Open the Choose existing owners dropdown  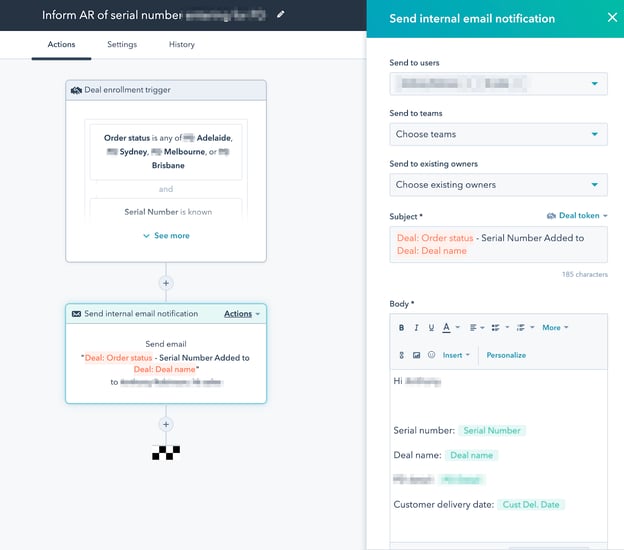coord(497,185)
